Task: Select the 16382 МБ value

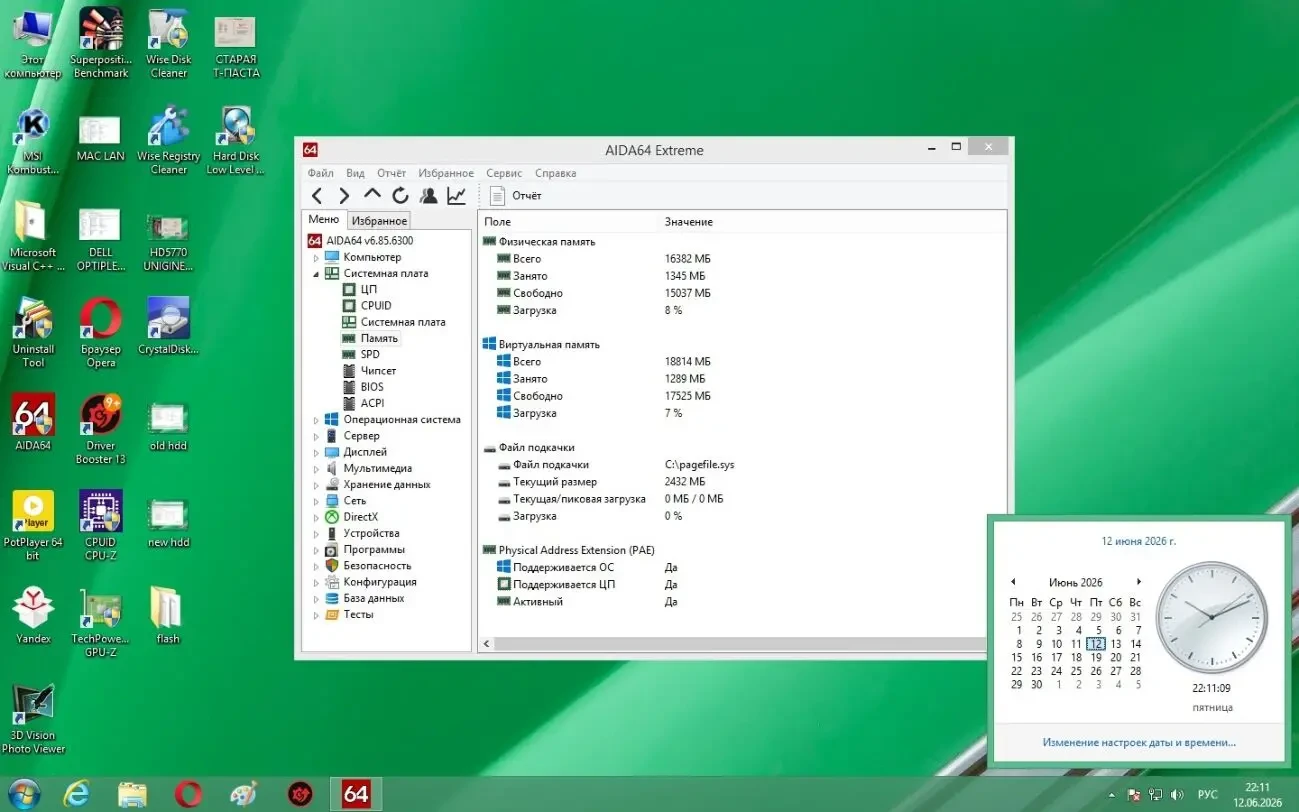Action: (687, 259)
